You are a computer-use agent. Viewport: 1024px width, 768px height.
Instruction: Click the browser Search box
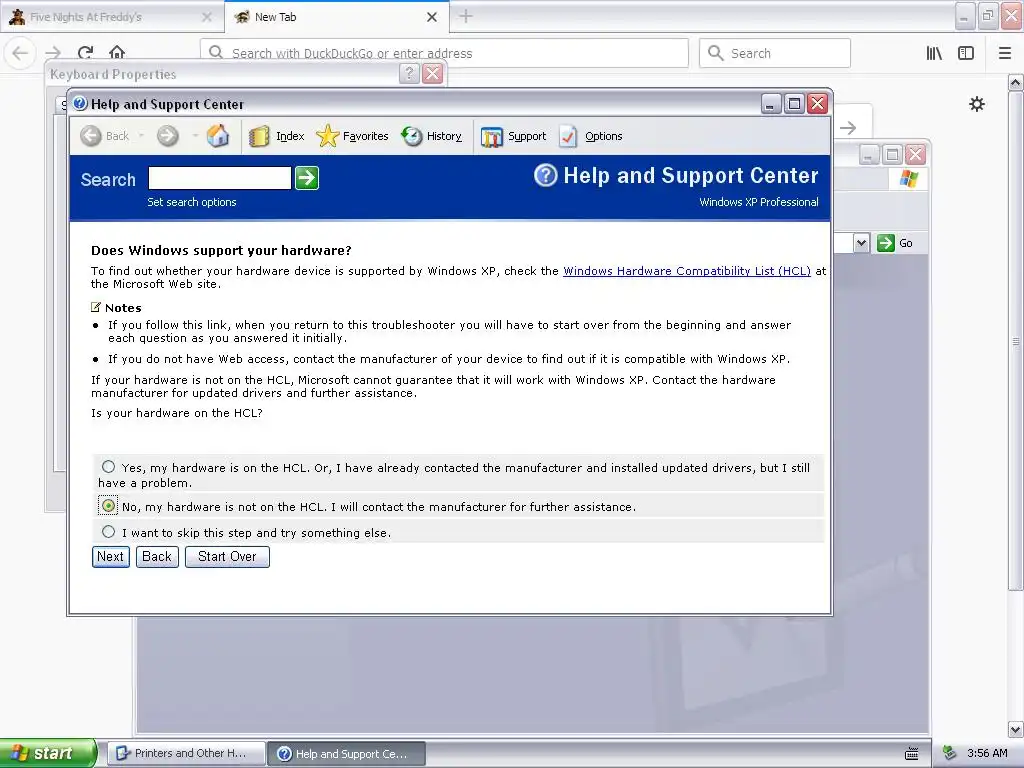pos(775,53)
